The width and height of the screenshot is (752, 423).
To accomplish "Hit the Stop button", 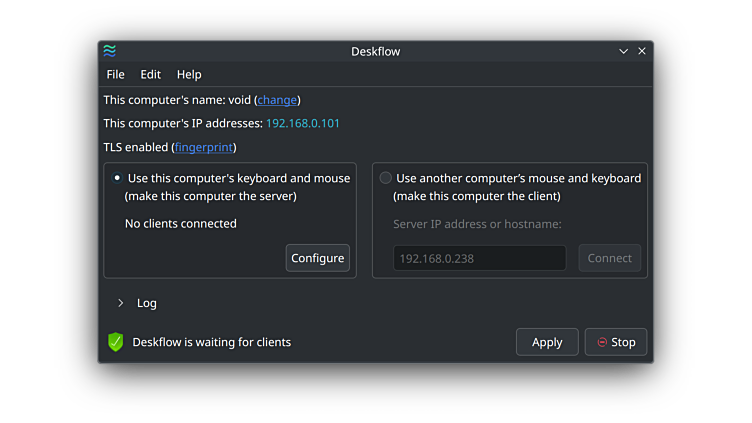I will (x=616, y=342).
